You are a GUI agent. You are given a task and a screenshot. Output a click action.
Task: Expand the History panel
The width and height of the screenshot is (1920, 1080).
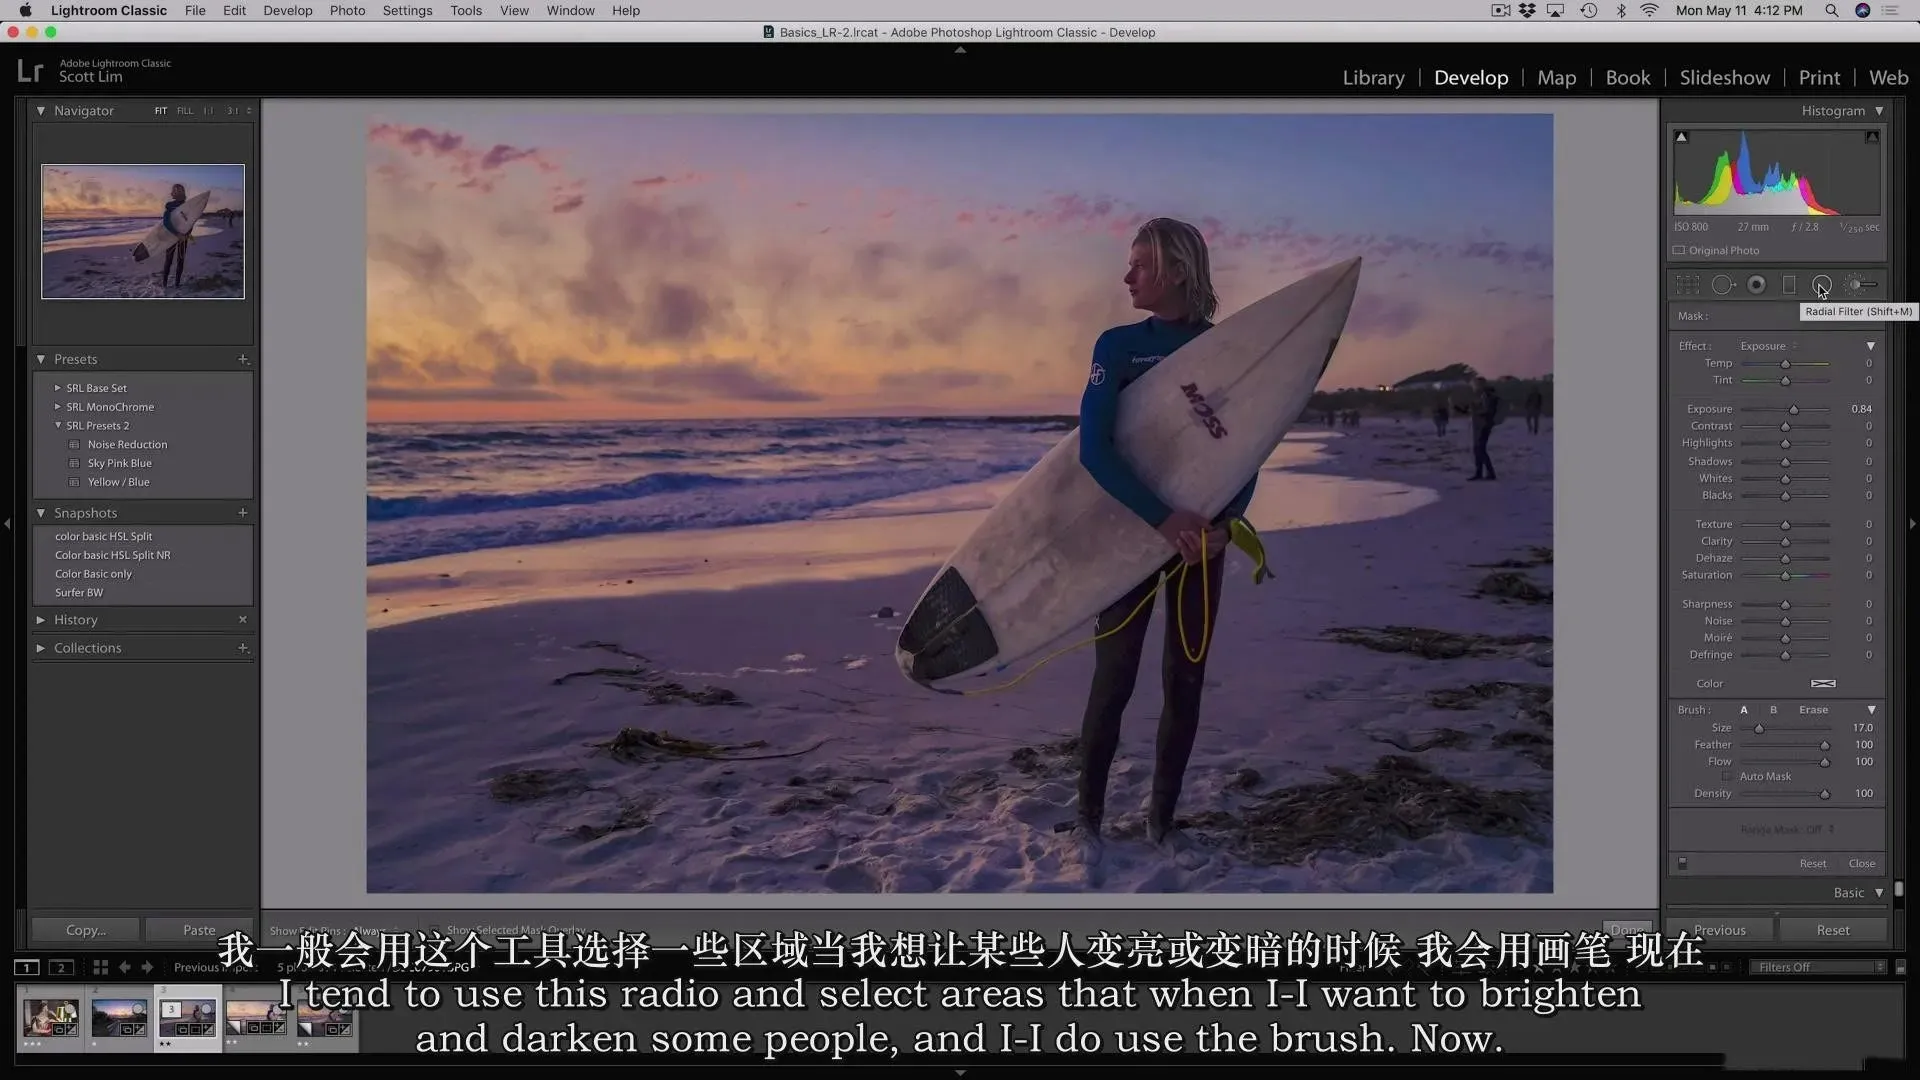point(41,620)
